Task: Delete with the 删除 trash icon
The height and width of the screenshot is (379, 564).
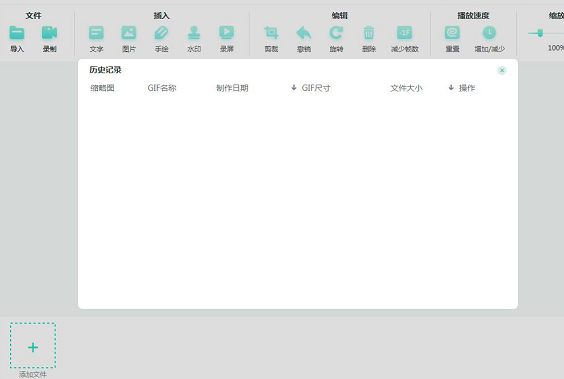Action: point(369,33)
